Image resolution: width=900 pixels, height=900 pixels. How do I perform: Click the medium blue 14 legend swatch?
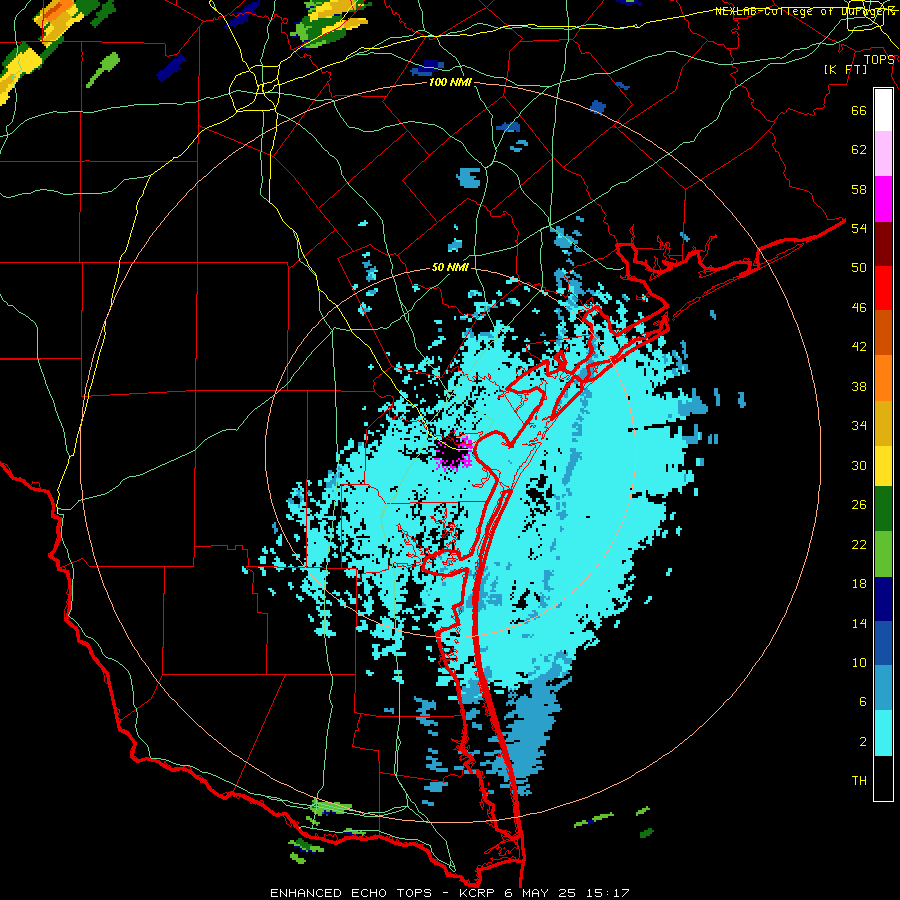[x=883, y=643]
